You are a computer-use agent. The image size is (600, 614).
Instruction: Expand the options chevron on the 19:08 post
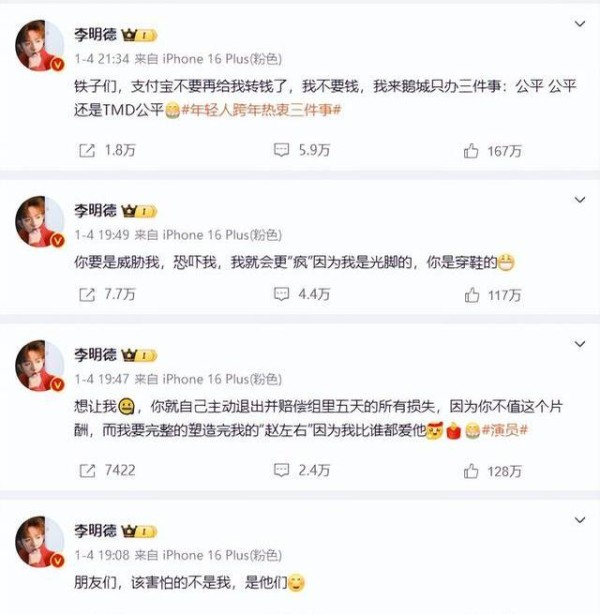[580, 520]
